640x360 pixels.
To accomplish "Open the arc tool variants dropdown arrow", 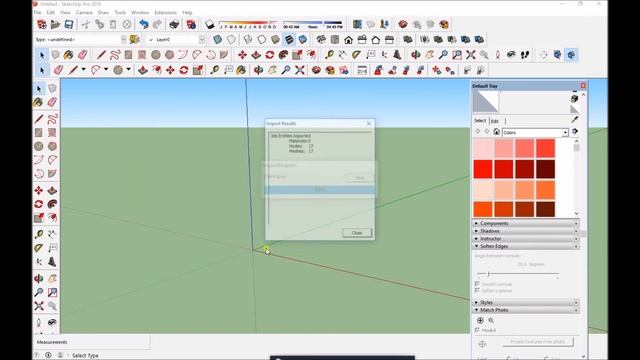I will [x=106, y=70].
